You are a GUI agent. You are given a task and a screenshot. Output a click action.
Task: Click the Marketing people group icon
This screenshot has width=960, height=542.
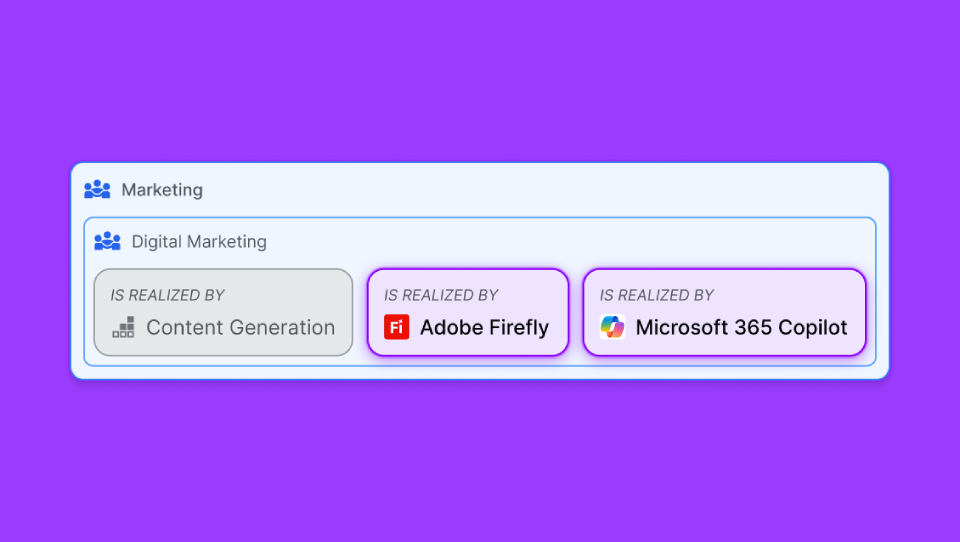tap(97, 189)
